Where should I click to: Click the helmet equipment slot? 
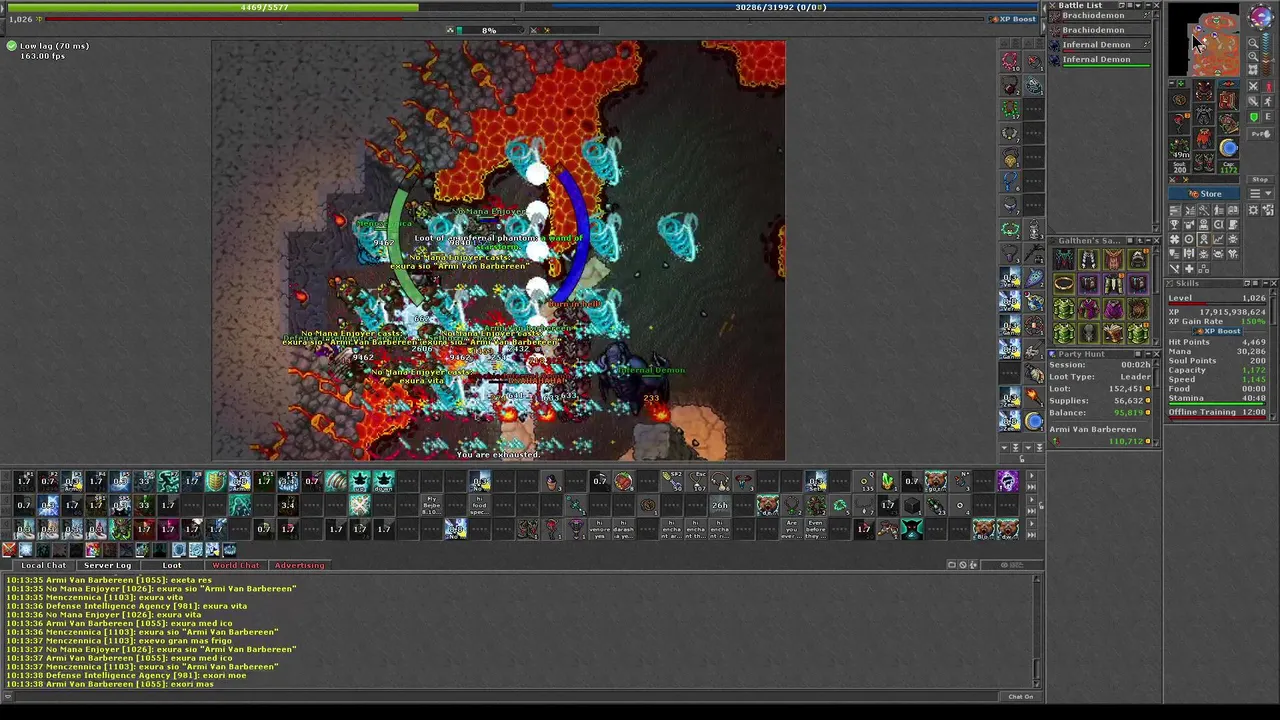pos(1204,90)
